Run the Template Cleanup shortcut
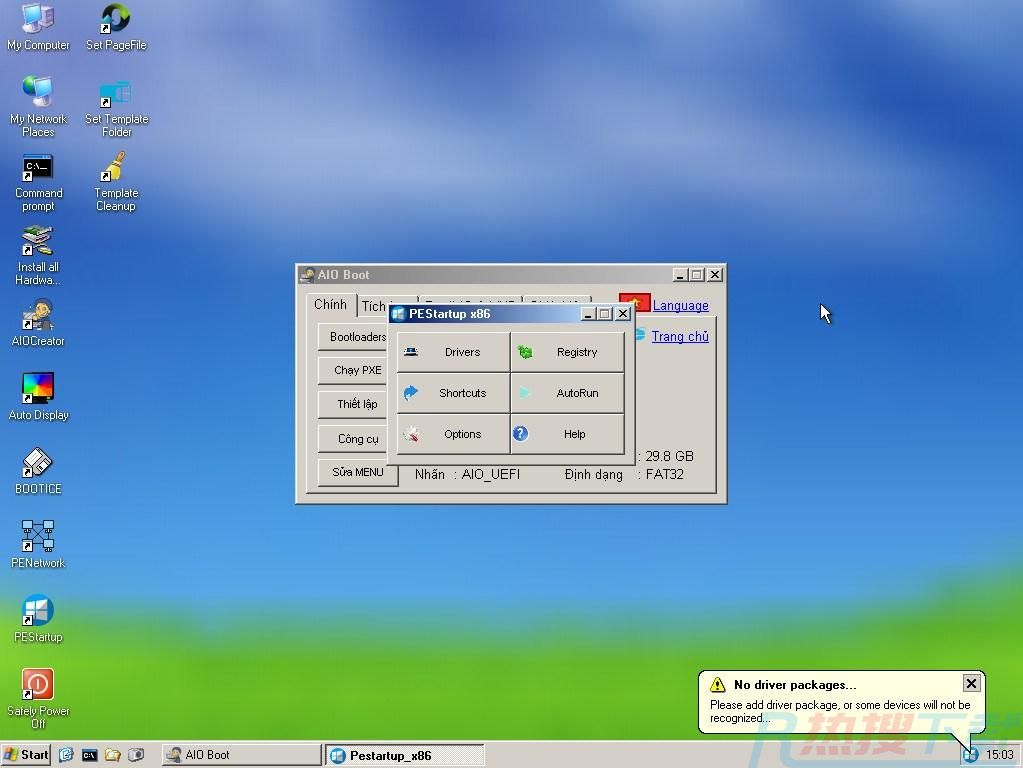Viewport: 1023px width, 768px height. [115, 181]
